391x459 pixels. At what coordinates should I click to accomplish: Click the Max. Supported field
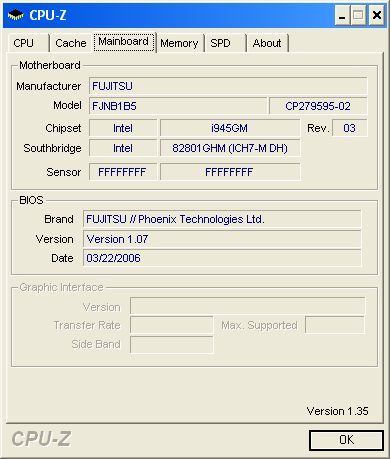(335, 325)
